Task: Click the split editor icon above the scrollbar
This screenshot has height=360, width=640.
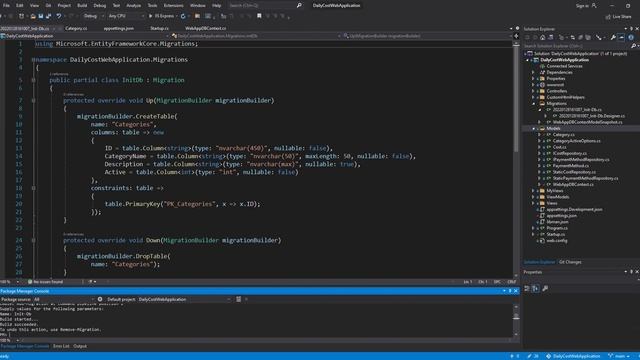Action: [516, 36]
